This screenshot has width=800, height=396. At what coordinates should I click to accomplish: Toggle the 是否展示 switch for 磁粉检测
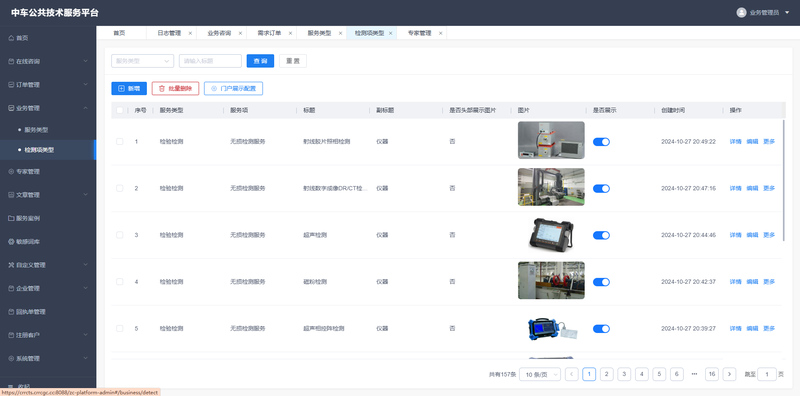point(601,282)
